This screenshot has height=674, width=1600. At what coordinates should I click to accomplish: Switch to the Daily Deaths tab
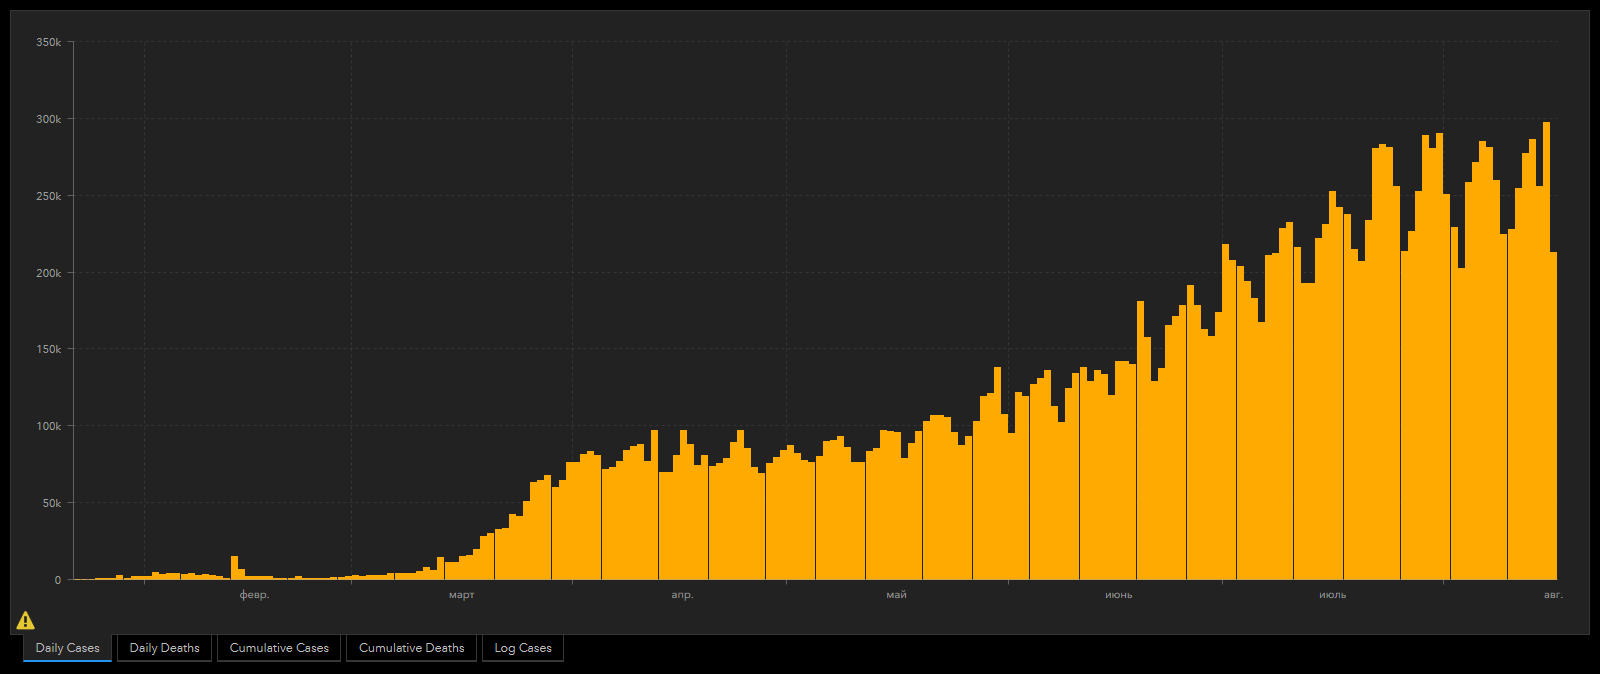[164, 648]
